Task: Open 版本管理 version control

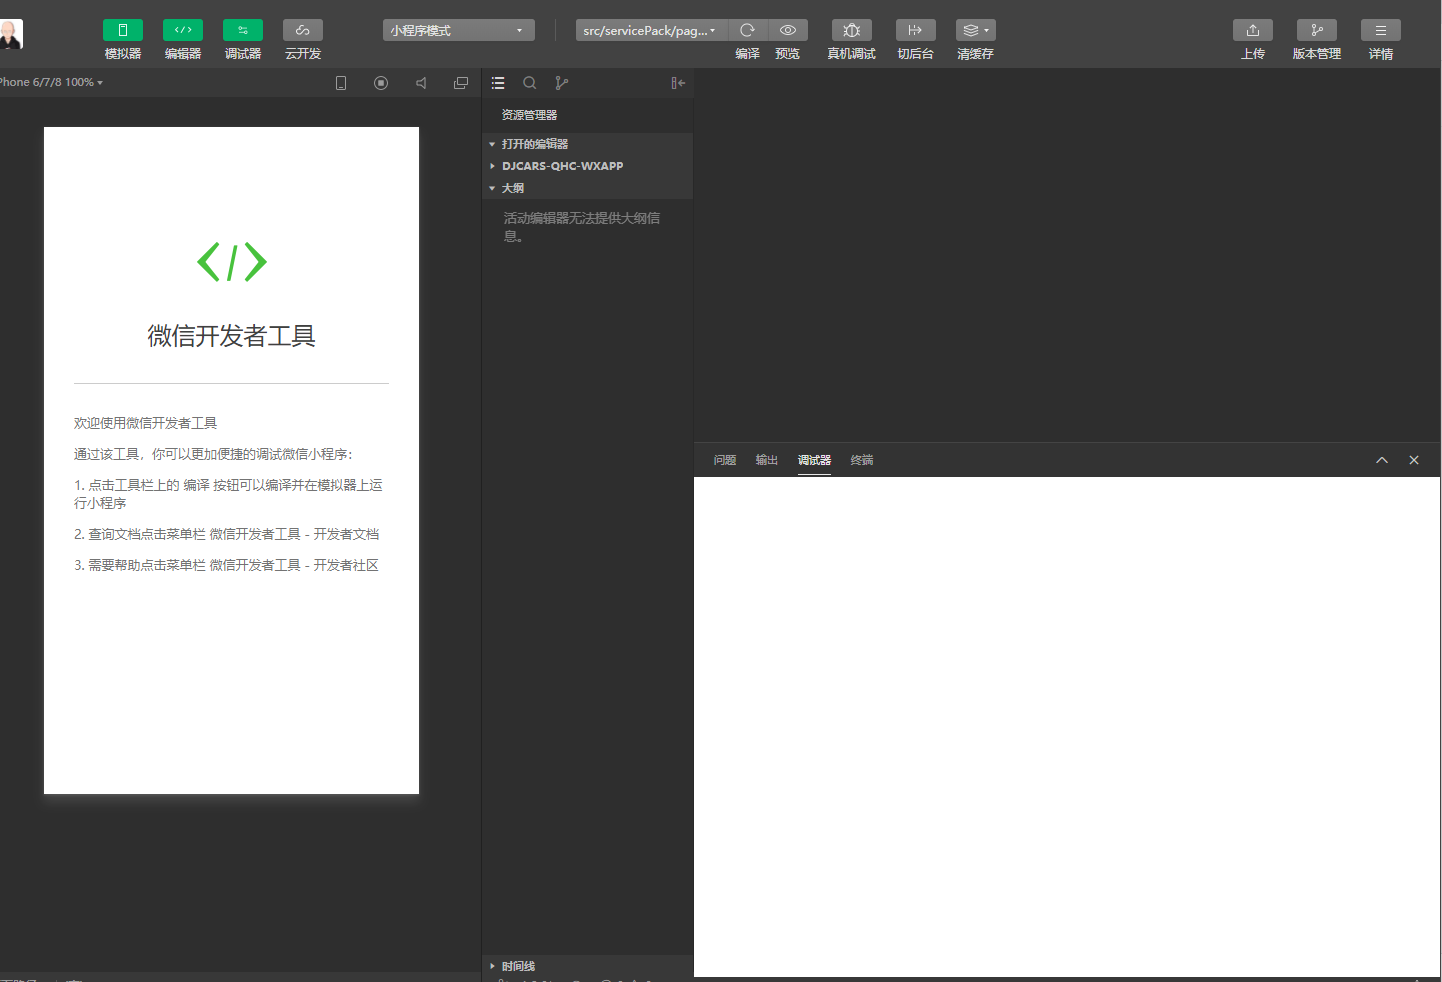Action: (x=1317, y=30)
